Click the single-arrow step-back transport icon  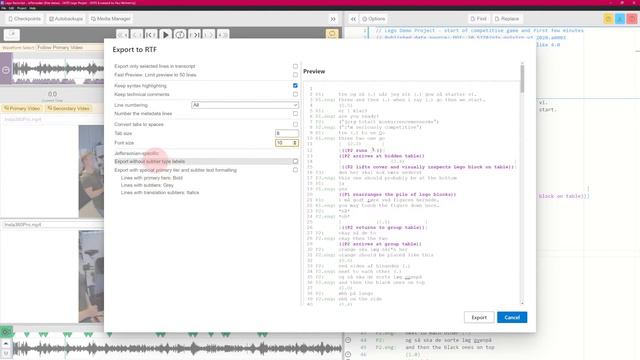tap(137, 35)
